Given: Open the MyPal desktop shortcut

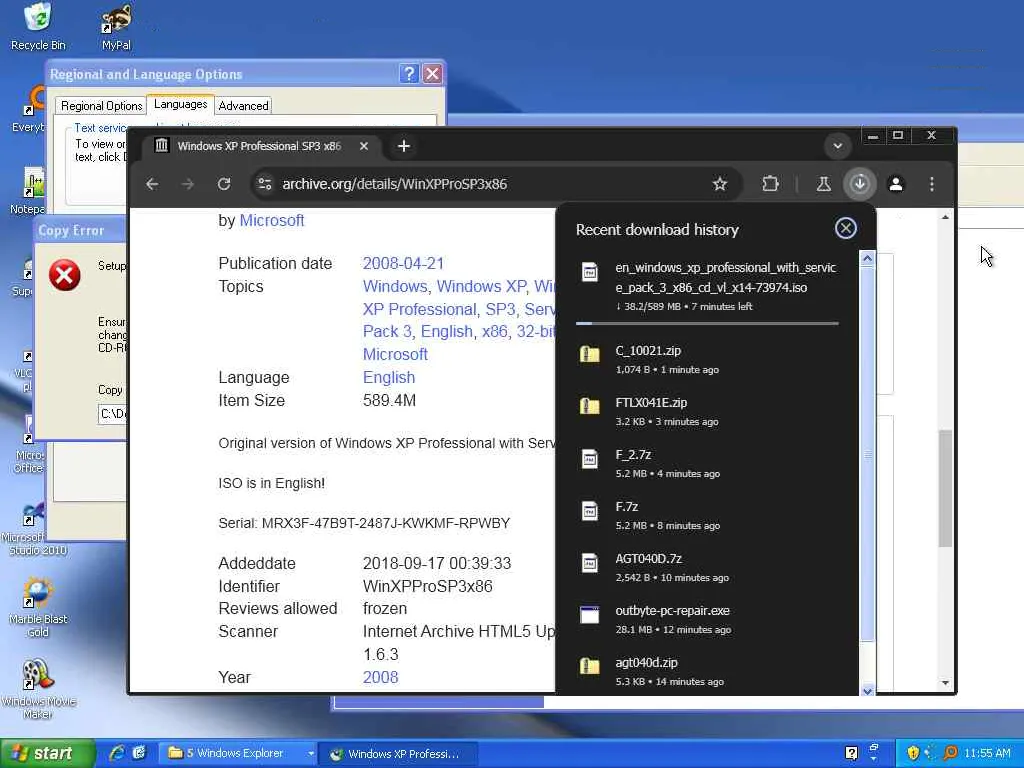Looking at the screenshot, I should click(x=116, y=26).
